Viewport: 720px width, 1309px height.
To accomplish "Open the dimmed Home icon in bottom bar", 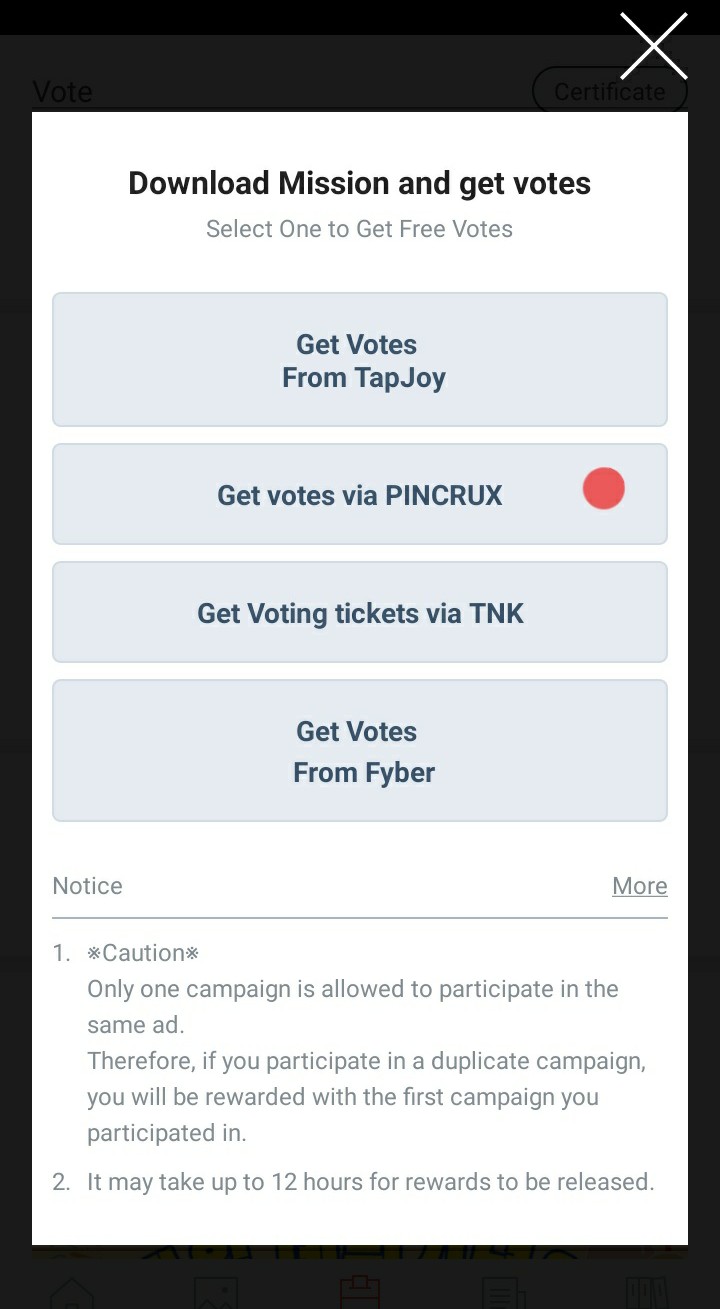I will click(x=71, y=1292).
